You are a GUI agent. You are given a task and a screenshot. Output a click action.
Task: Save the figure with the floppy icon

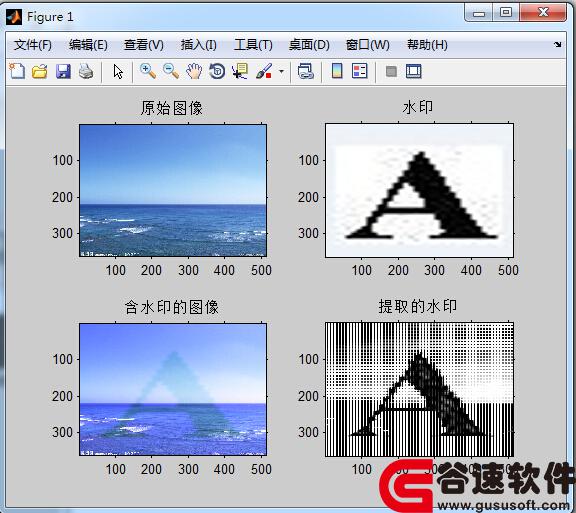tap(63, 71)
